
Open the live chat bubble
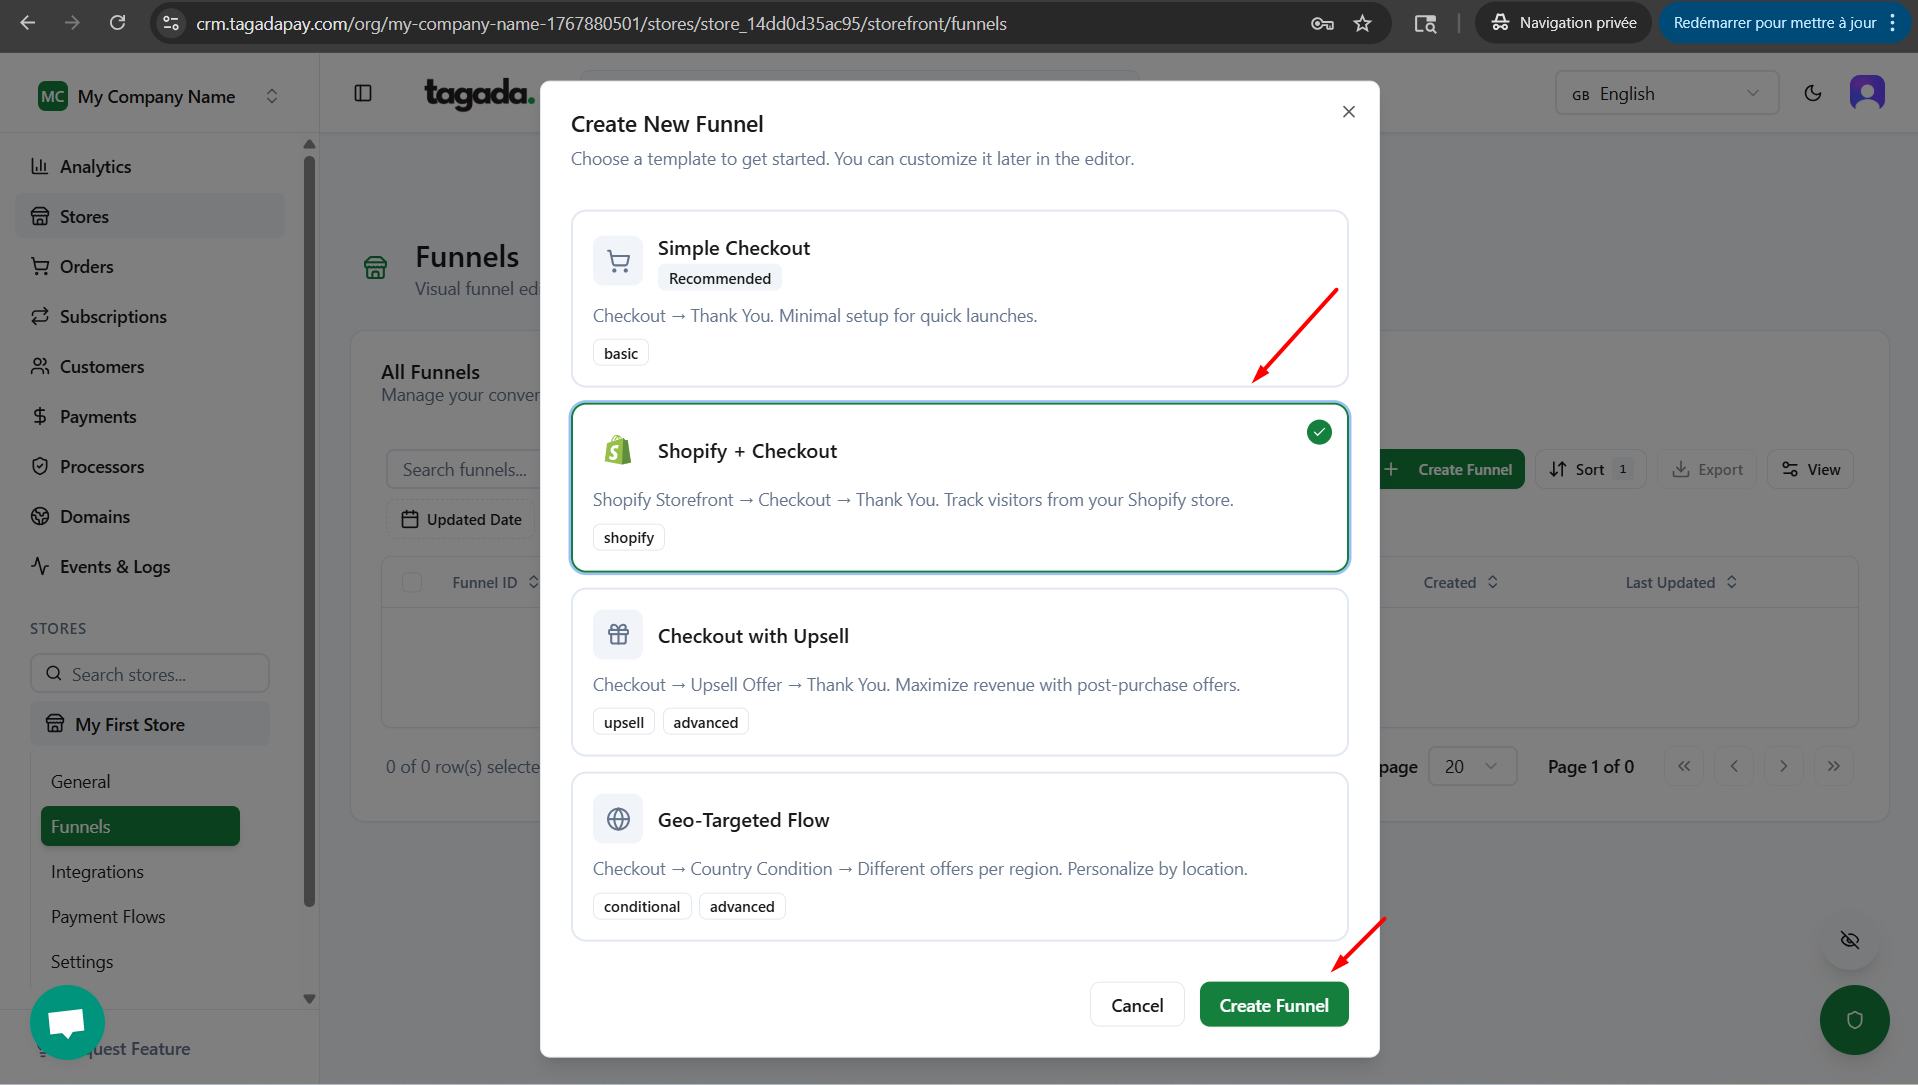pos(67,1022)
